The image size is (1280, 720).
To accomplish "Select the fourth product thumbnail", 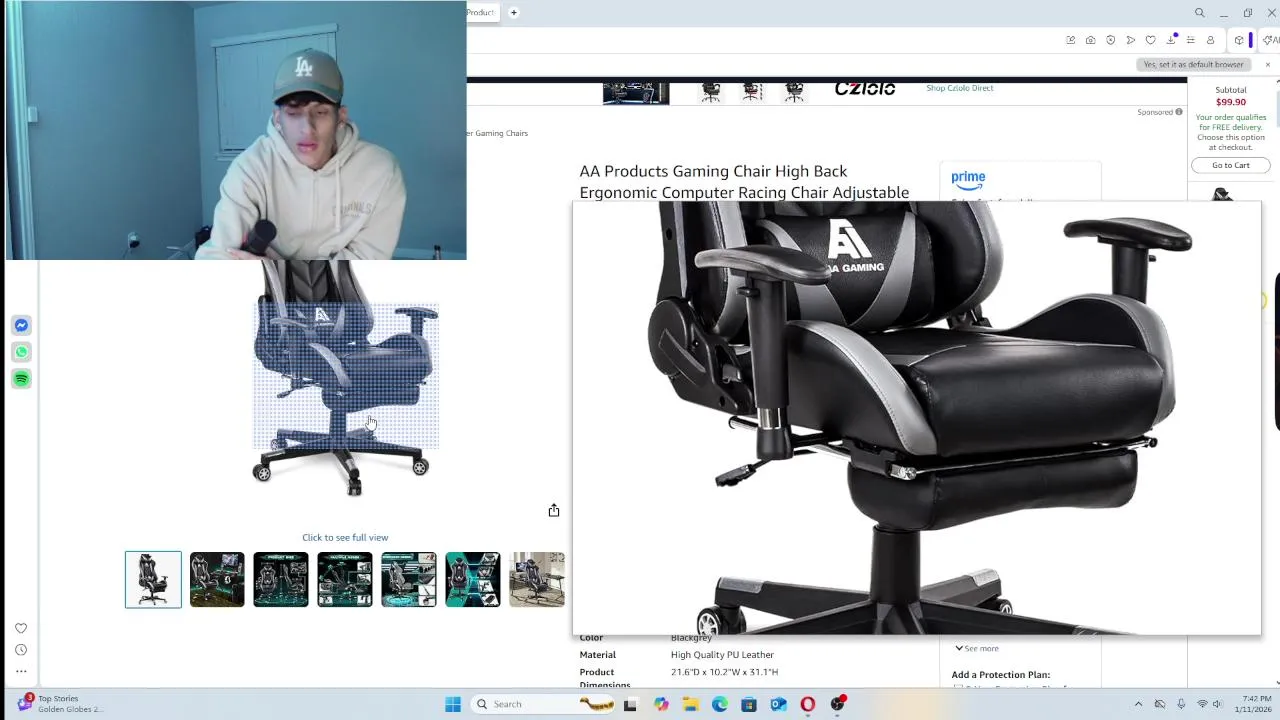I will (345, 579).
